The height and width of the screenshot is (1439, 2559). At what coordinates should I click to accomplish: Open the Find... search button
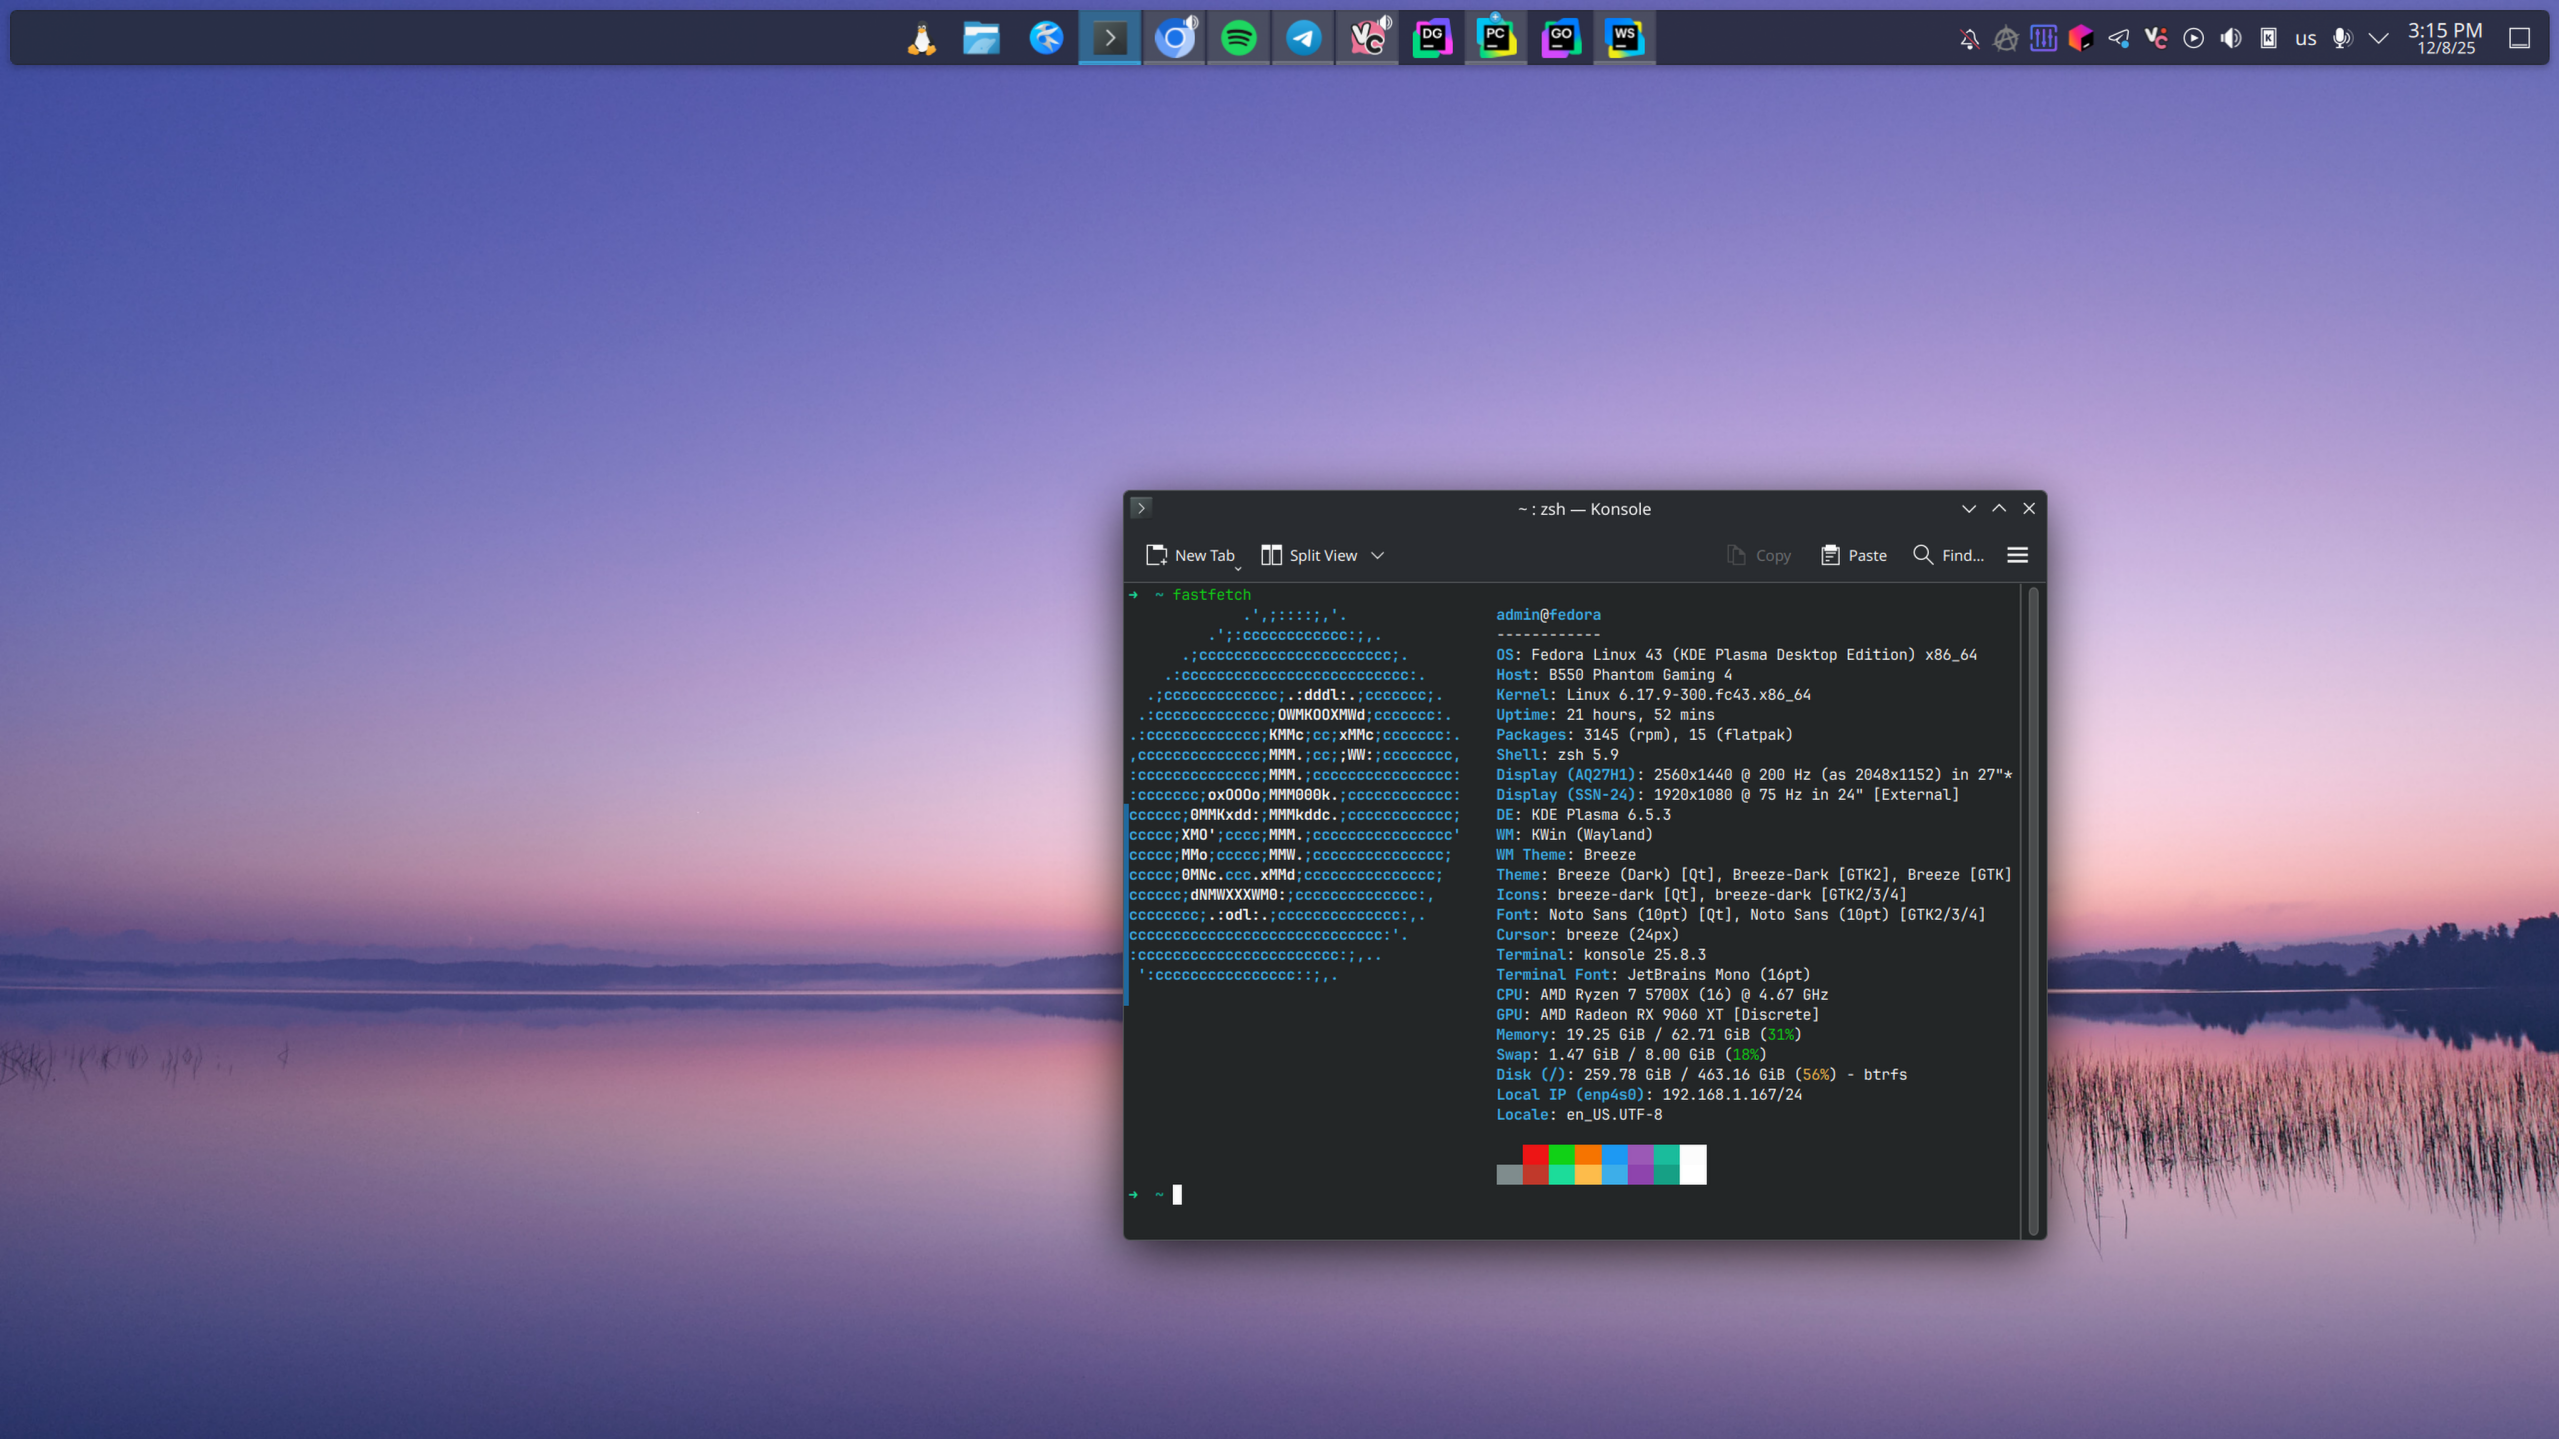point(1948,555)
